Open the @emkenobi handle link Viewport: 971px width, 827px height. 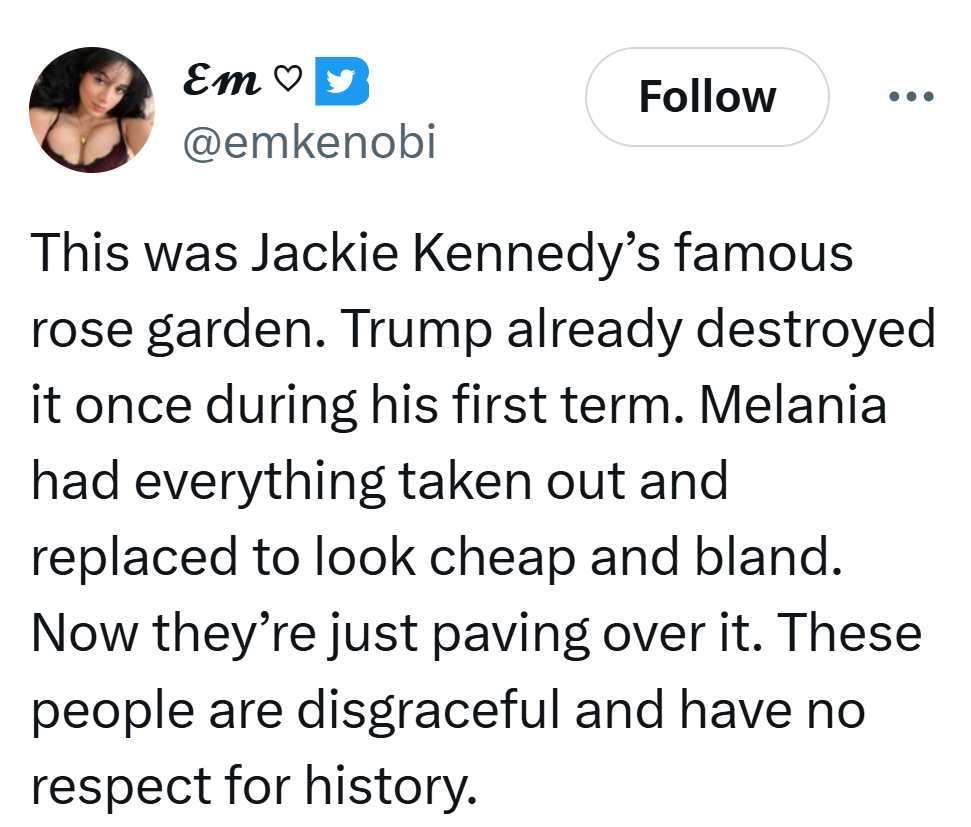tap(307, 143)
